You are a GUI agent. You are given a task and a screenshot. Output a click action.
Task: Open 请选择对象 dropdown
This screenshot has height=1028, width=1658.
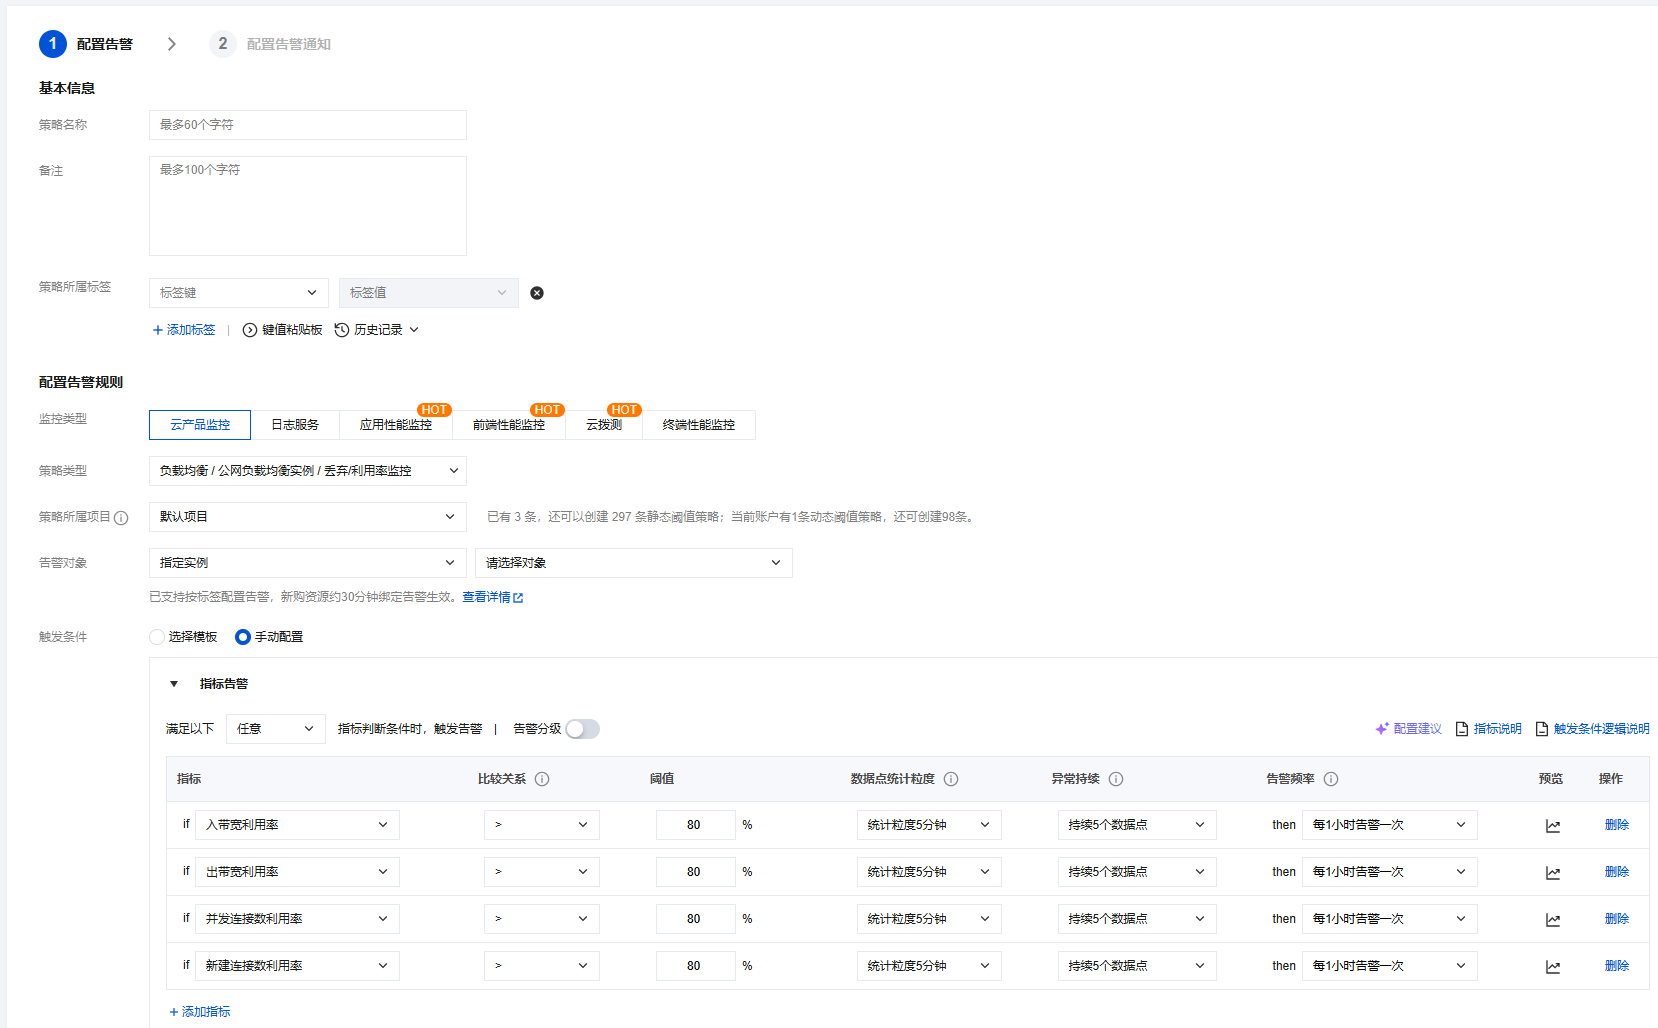(x=634, y=563)
